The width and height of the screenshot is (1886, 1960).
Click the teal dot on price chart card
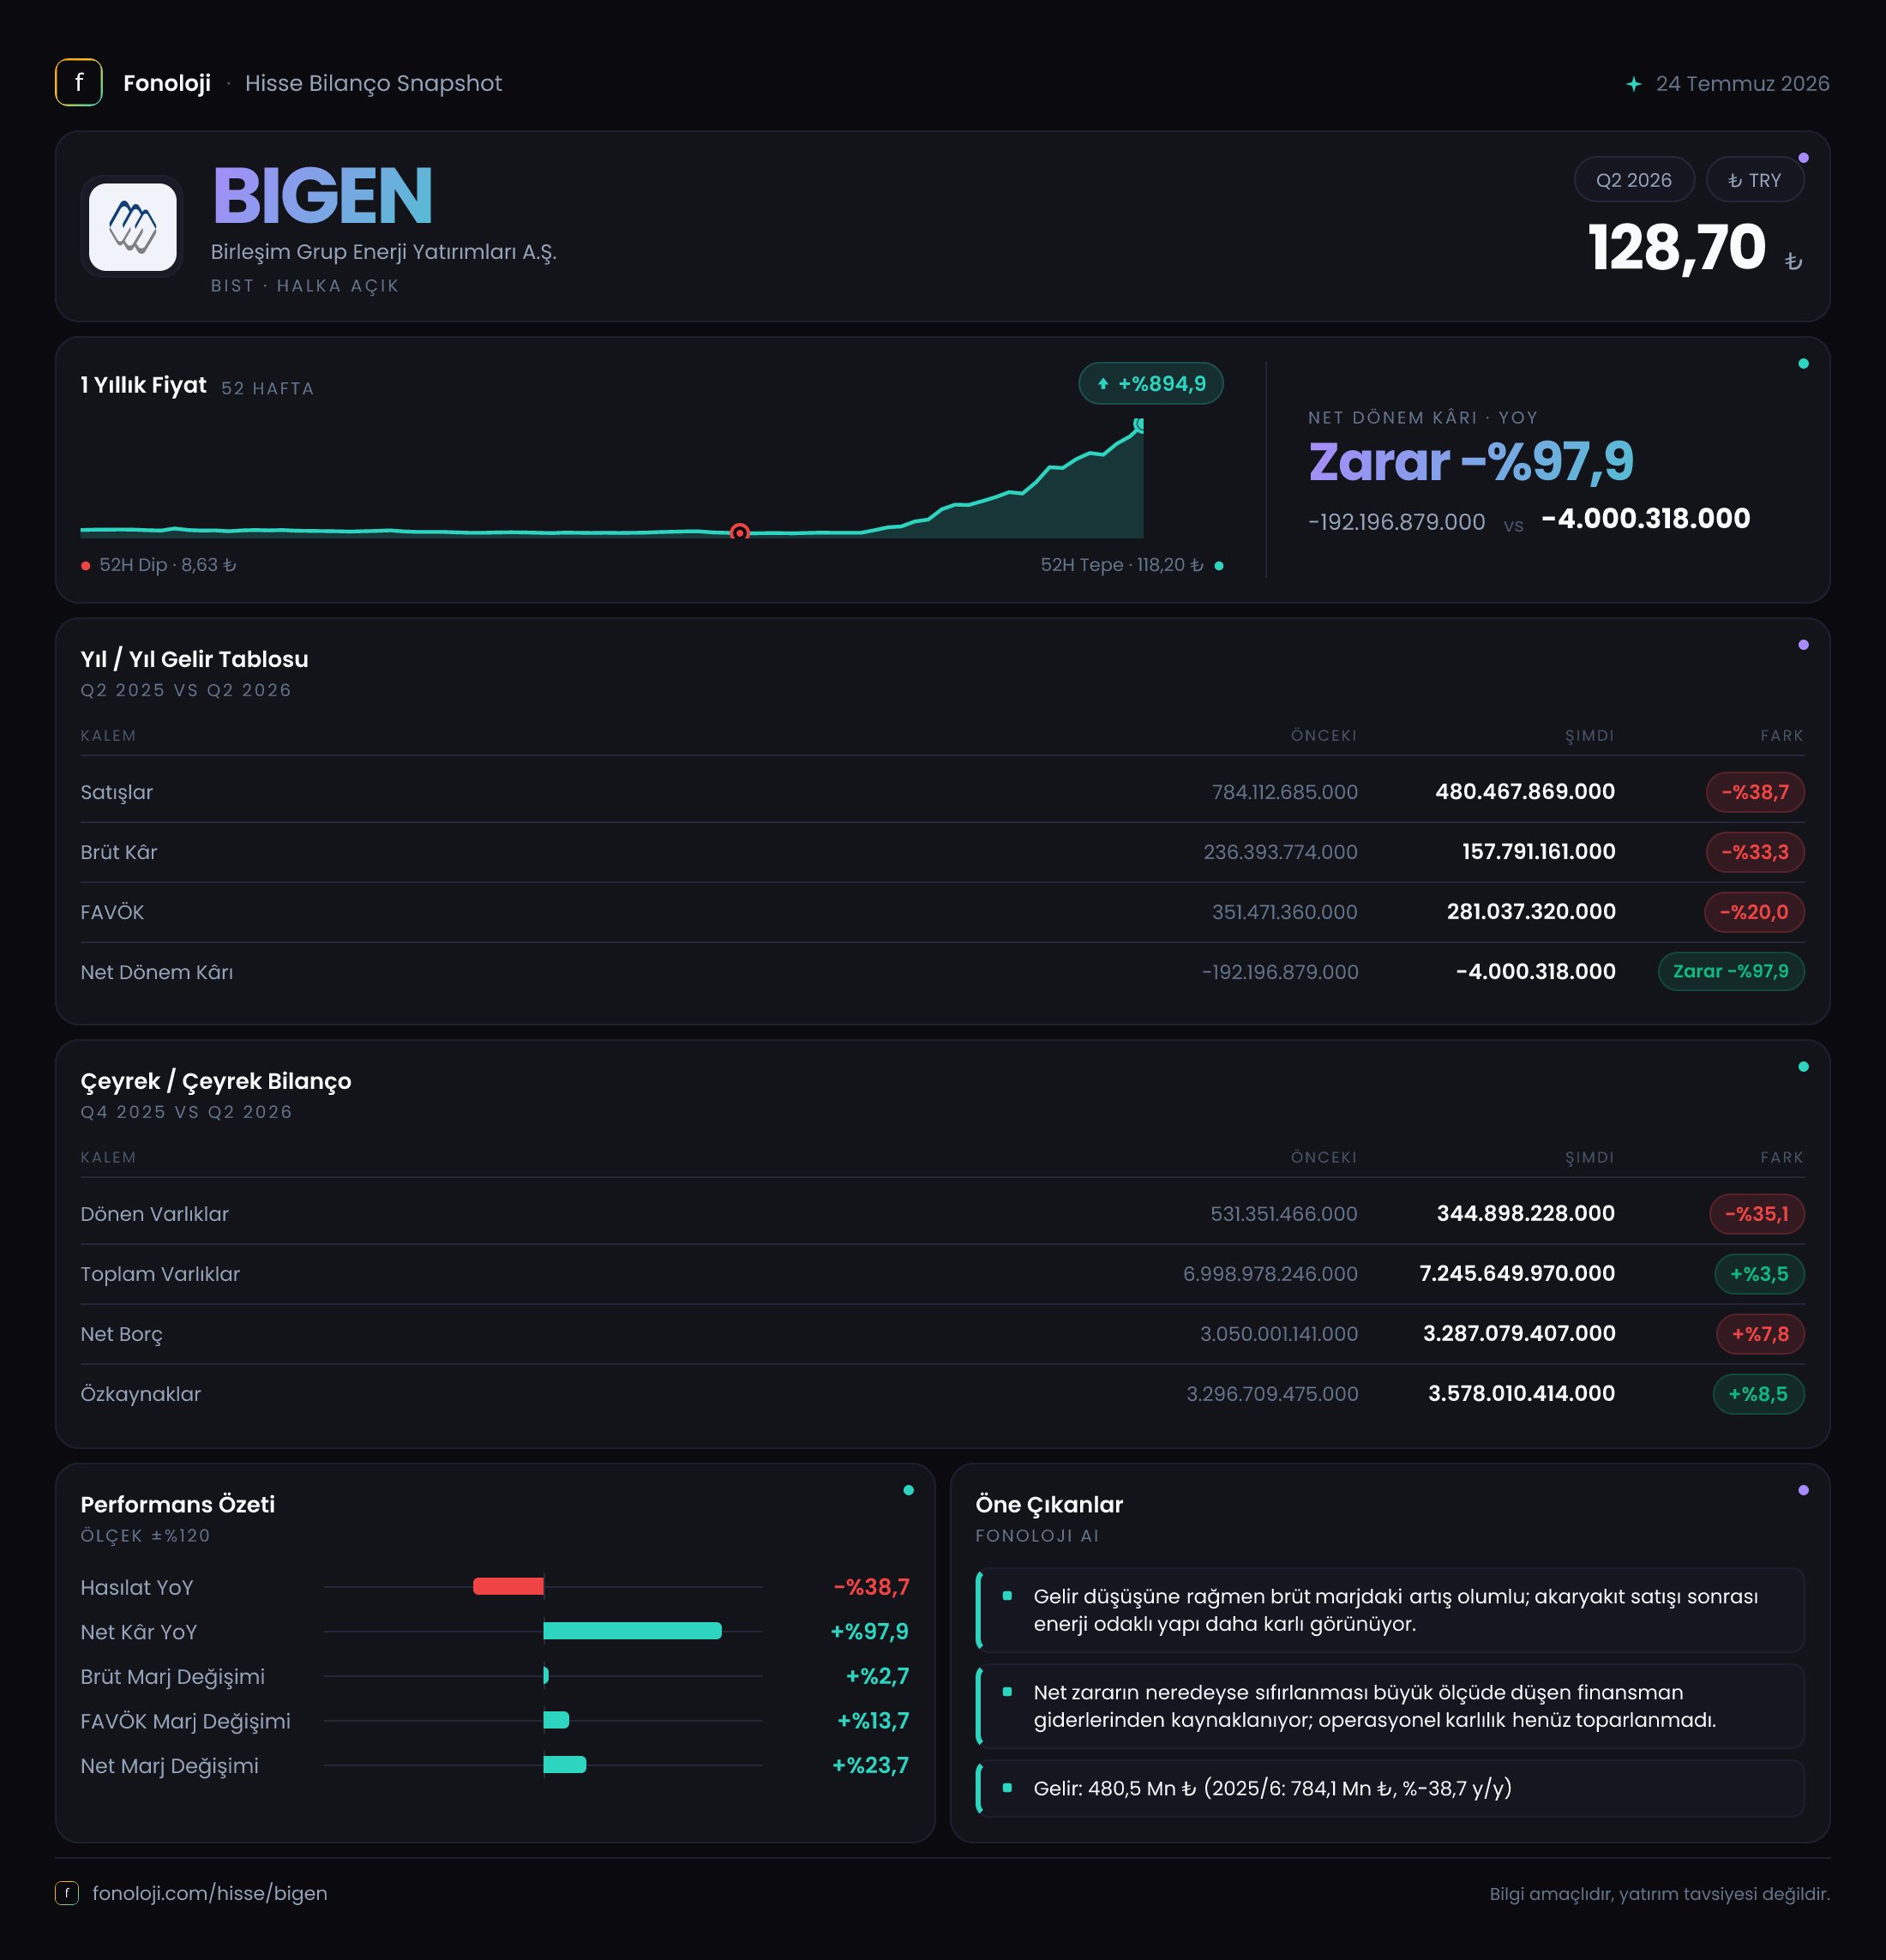coord(1803,364)
